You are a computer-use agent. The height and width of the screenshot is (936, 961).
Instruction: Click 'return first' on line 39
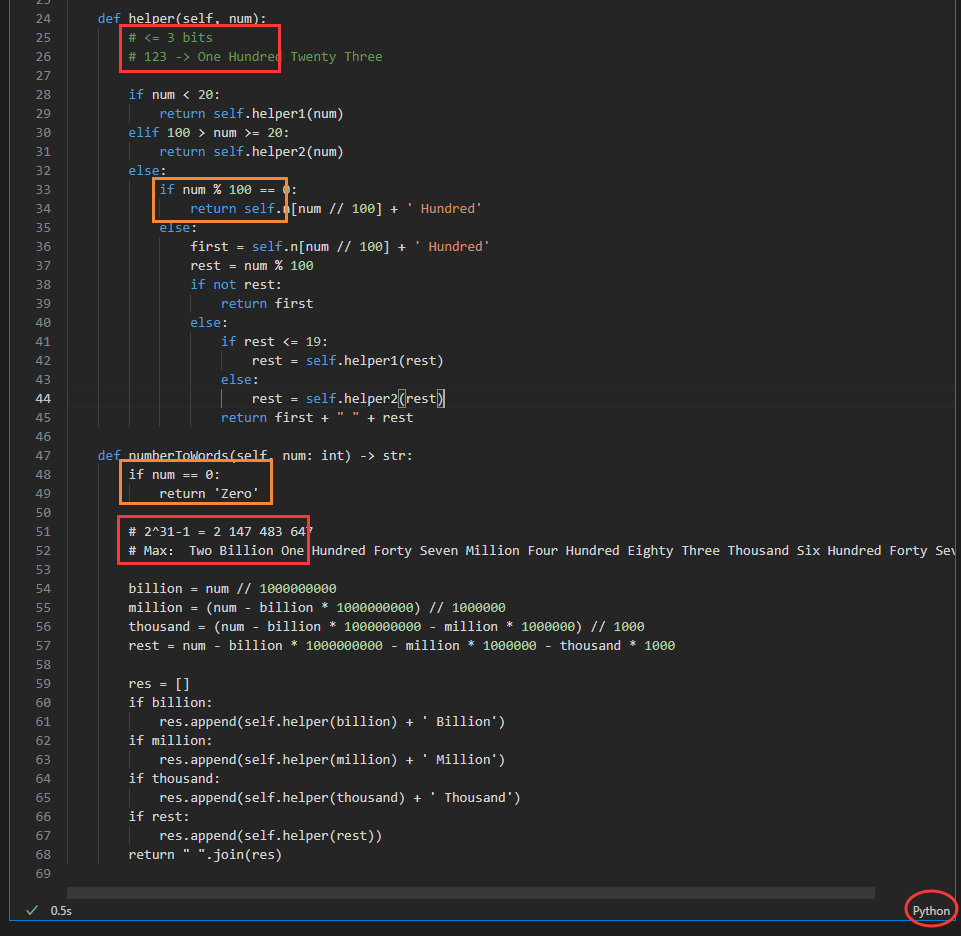point(267,303)
